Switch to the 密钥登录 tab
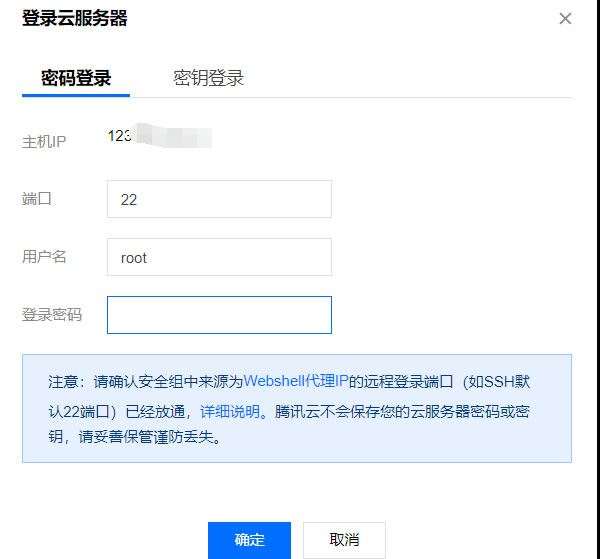 click(x=208, y=78)
